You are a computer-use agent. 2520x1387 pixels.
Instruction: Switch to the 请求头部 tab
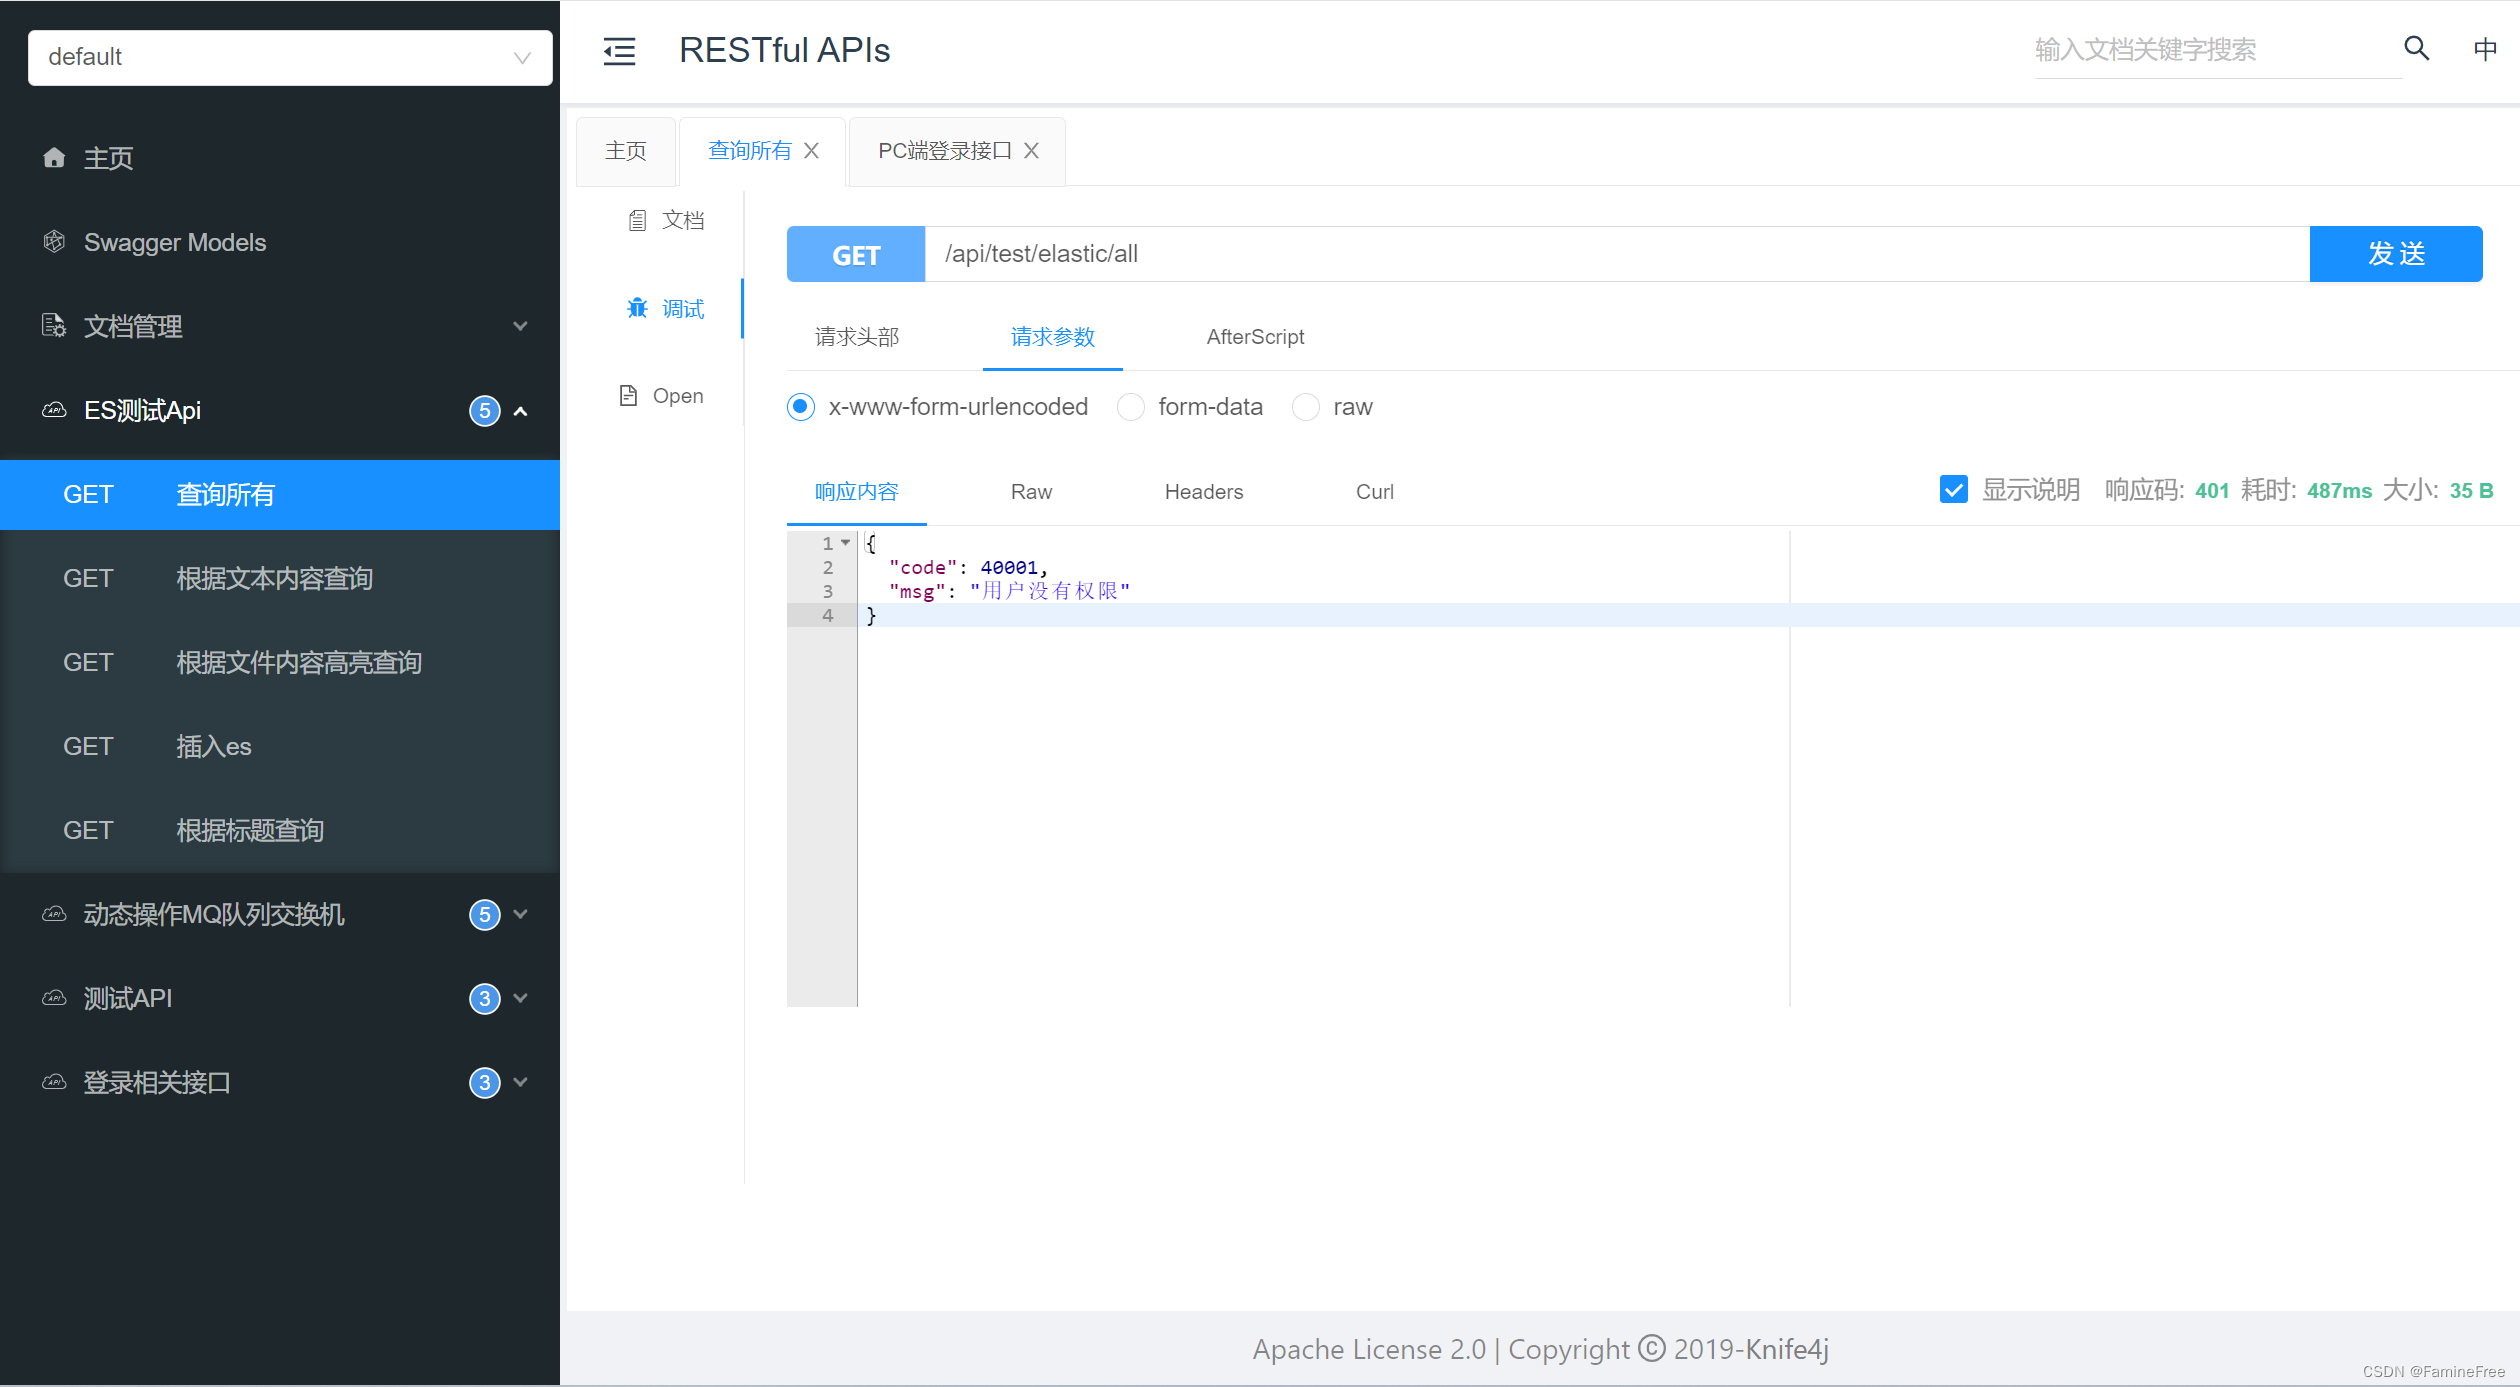pyautogui.click(x=857, y=337)
